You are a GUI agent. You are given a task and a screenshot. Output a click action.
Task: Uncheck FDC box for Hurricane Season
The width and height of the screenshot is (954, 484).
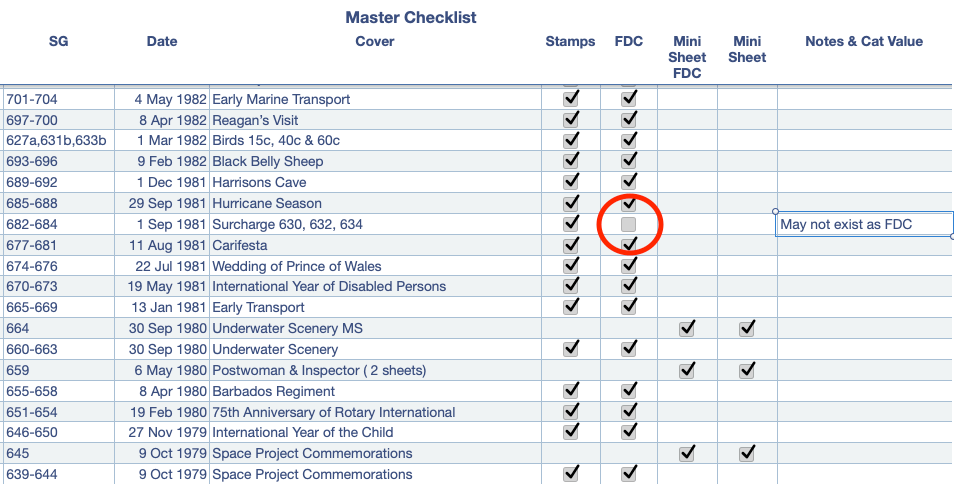click(628, 203)
